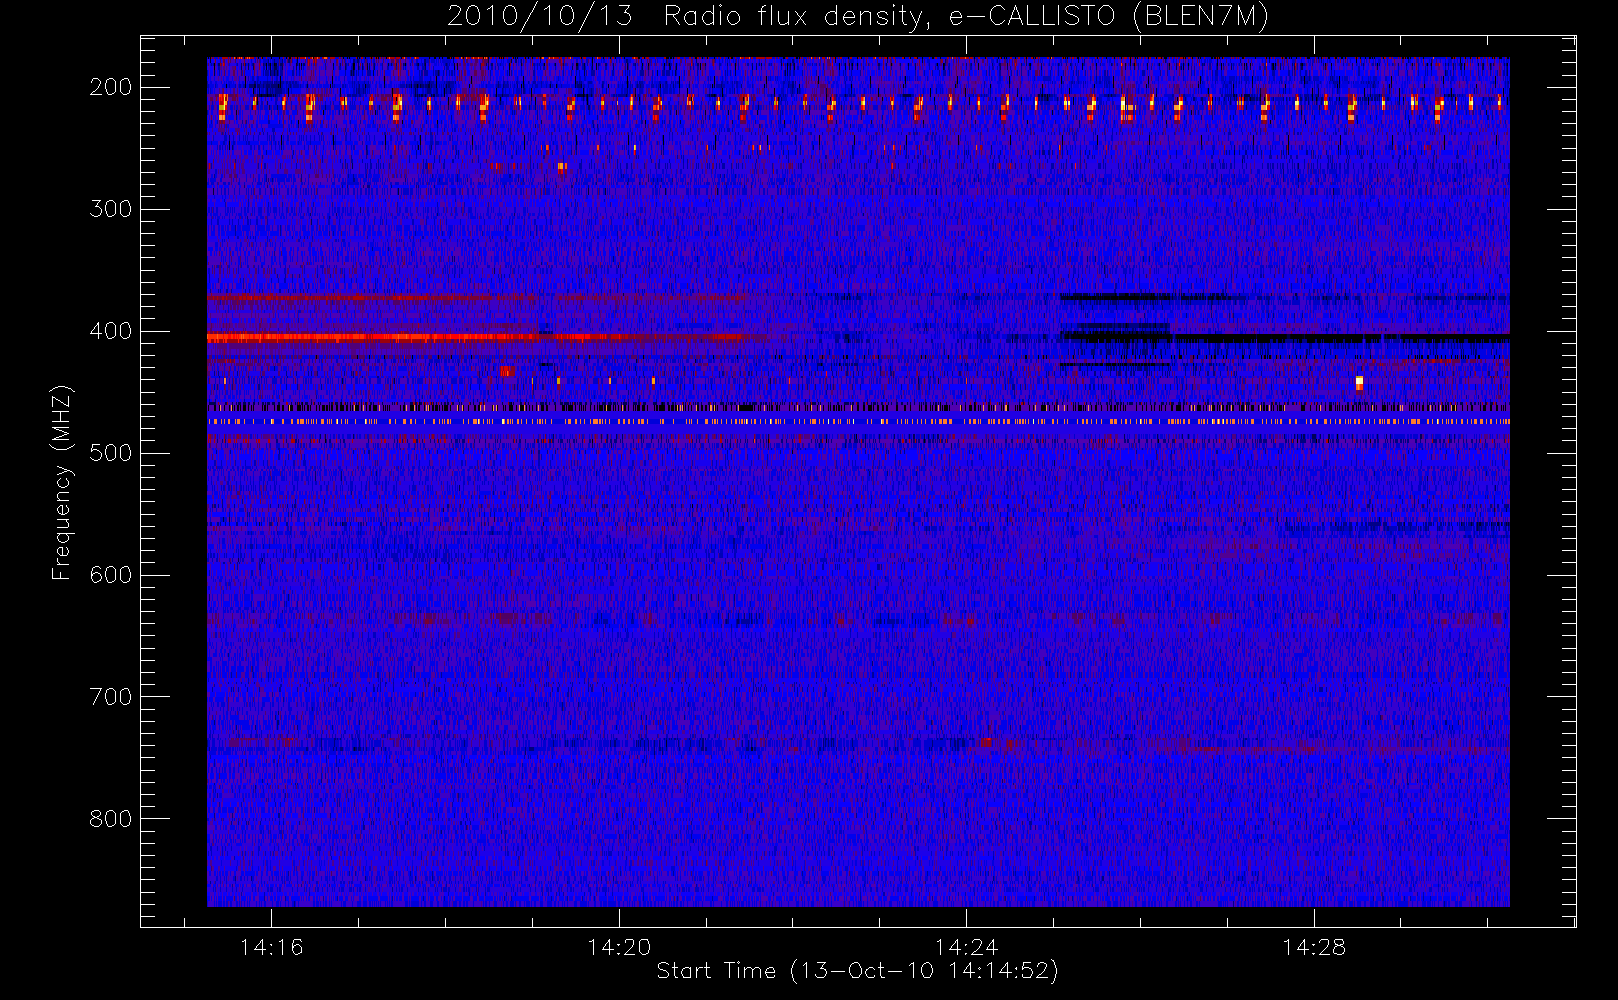Click the 14:28 time tick label
Viewport: 1618px width, 1000px height.
pyautogui.click(x=1314, y=947)
